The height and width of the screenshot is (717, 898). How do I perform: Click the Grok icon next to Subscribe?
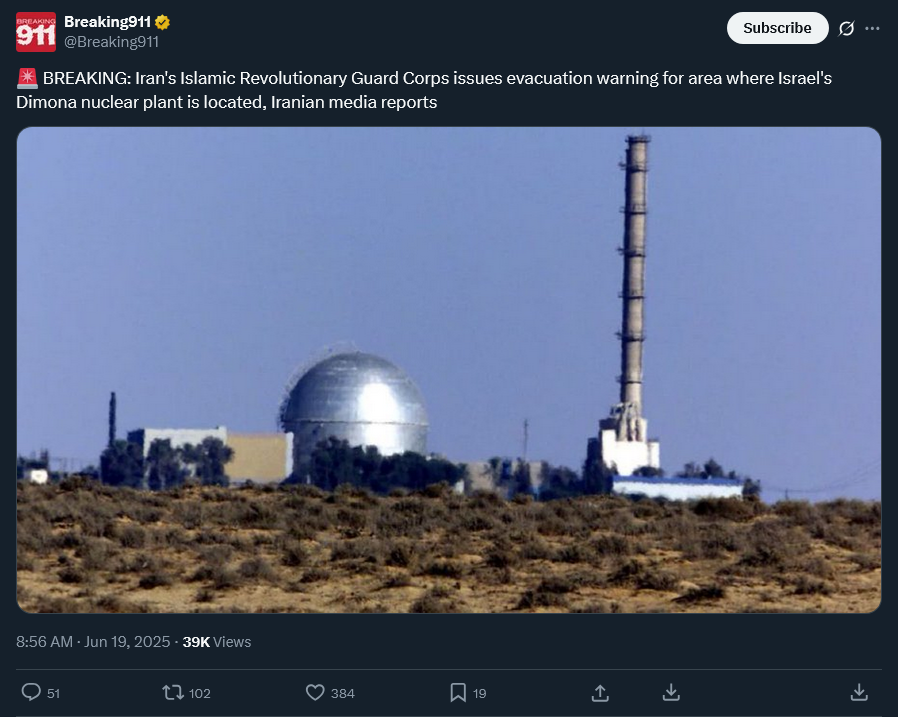point(846,28)
